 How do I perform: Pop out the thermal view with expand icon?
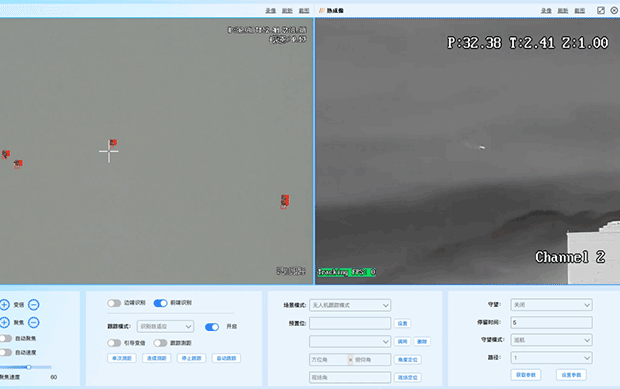601,11
